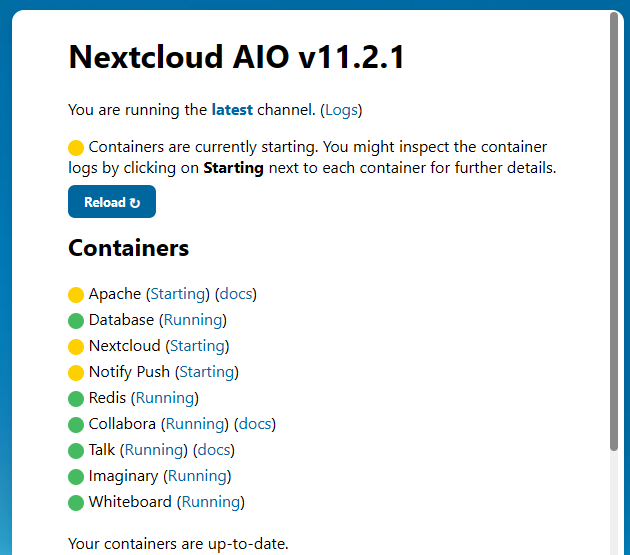Open the Talk docs link
The height and width of the screenshot is (555, 630).
pyautogui.click(x=213, y=450)
